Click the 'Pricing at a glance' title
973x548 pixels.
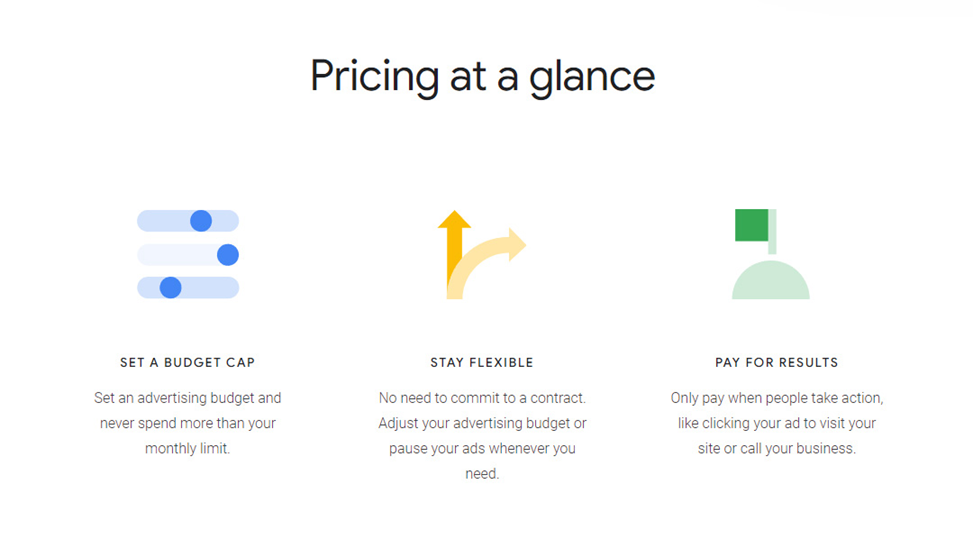(x=483, y=77)
